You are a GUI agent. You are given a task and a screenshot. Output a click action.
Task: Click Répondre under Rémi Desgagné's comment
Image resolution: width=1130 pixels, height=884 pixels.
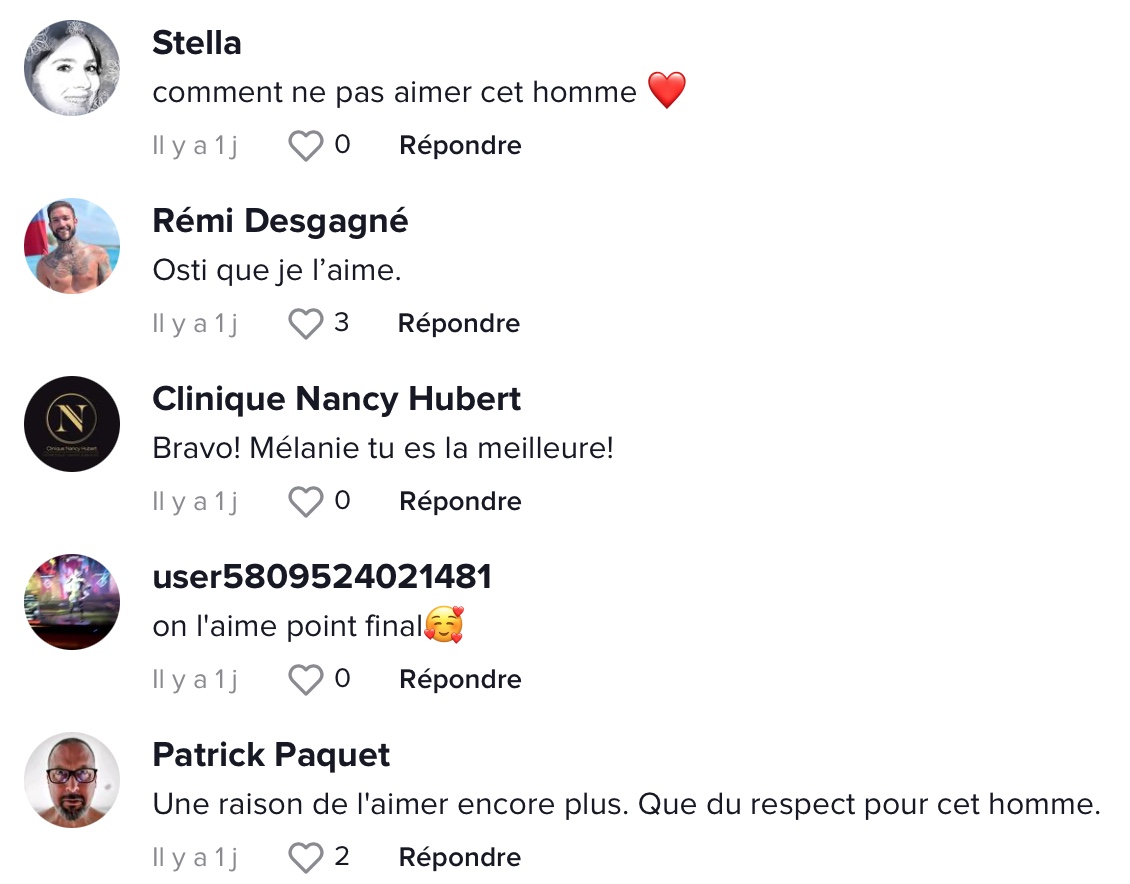(x=459, y=323)
